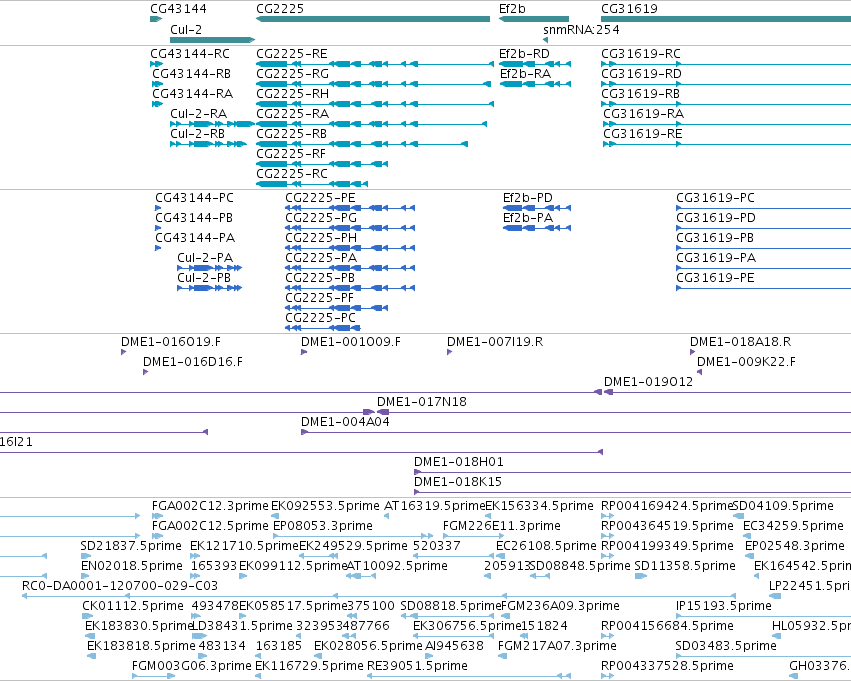Select EST AT16319.5prime
851x681 pixels.
(x=386, y=516)
